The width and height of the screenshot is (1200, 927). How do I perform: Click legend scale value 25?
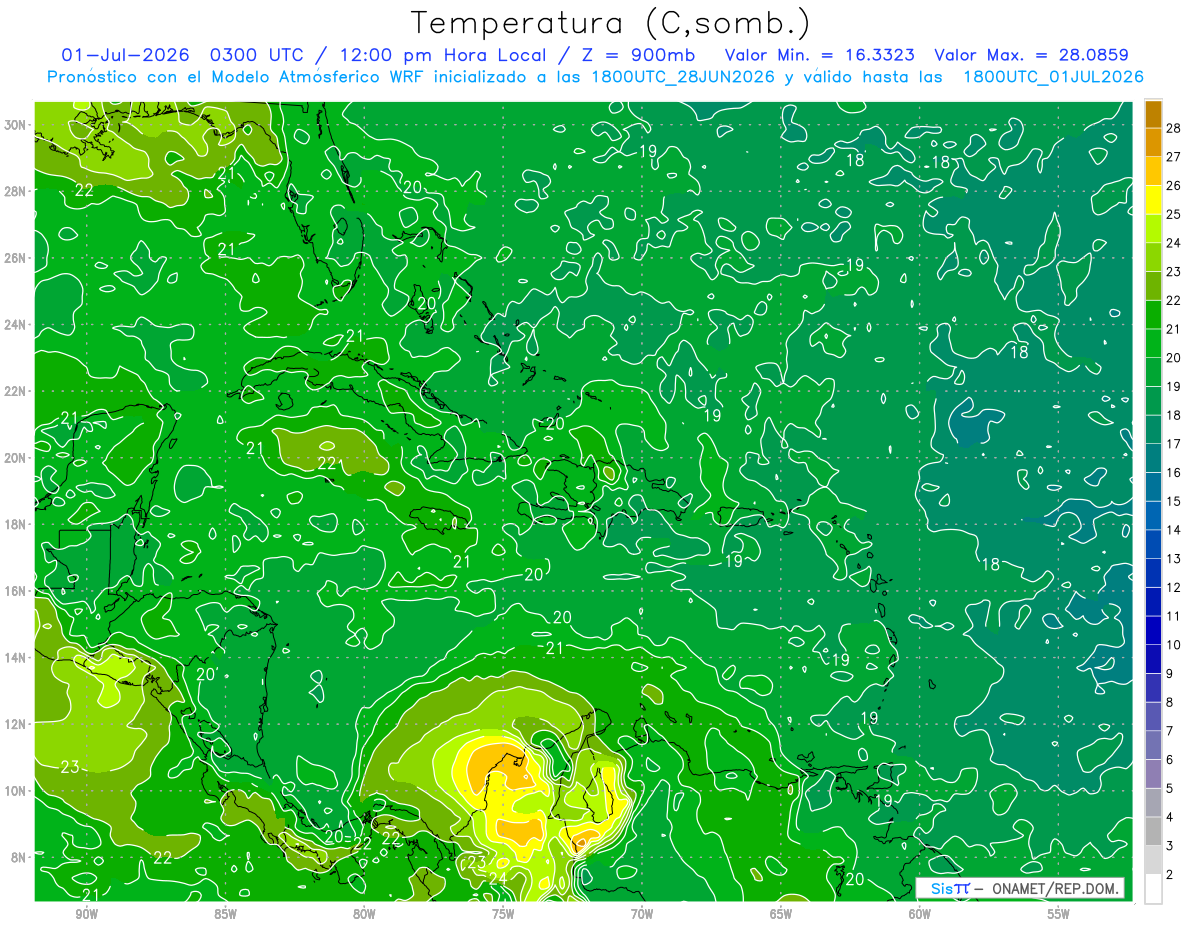point(1174,214)
